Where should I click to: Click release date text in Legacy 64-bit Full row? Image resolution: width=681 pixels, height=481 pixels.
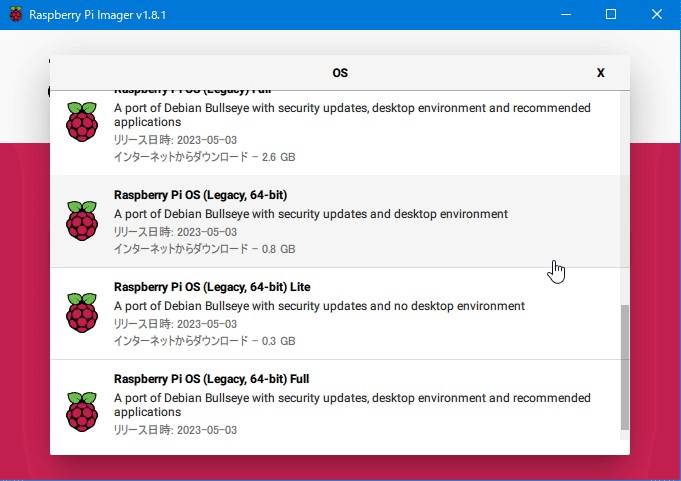click(x=175, y=430)
